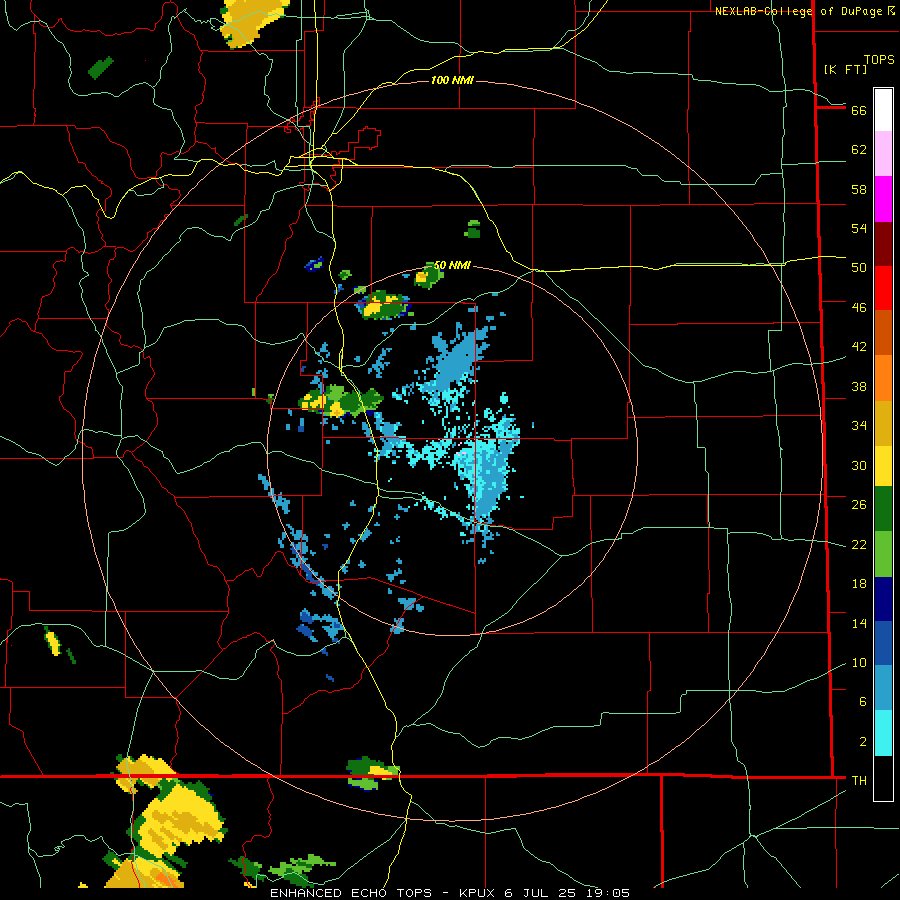900x900 pixels.
Task: Click the 58 legend value
Action: 859,189
